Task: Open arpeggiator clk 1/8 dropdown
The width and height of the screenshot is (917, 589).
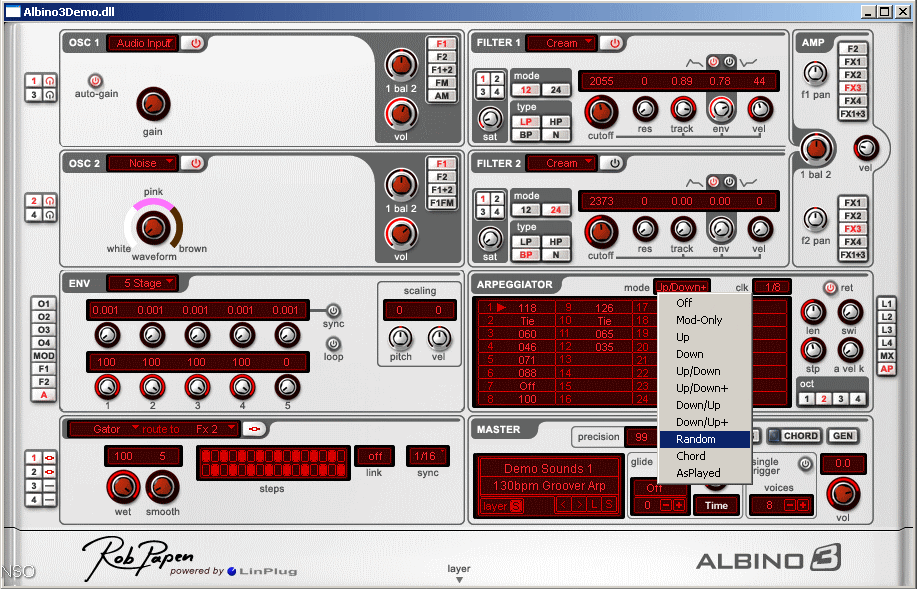Action: tap(772, 287)
